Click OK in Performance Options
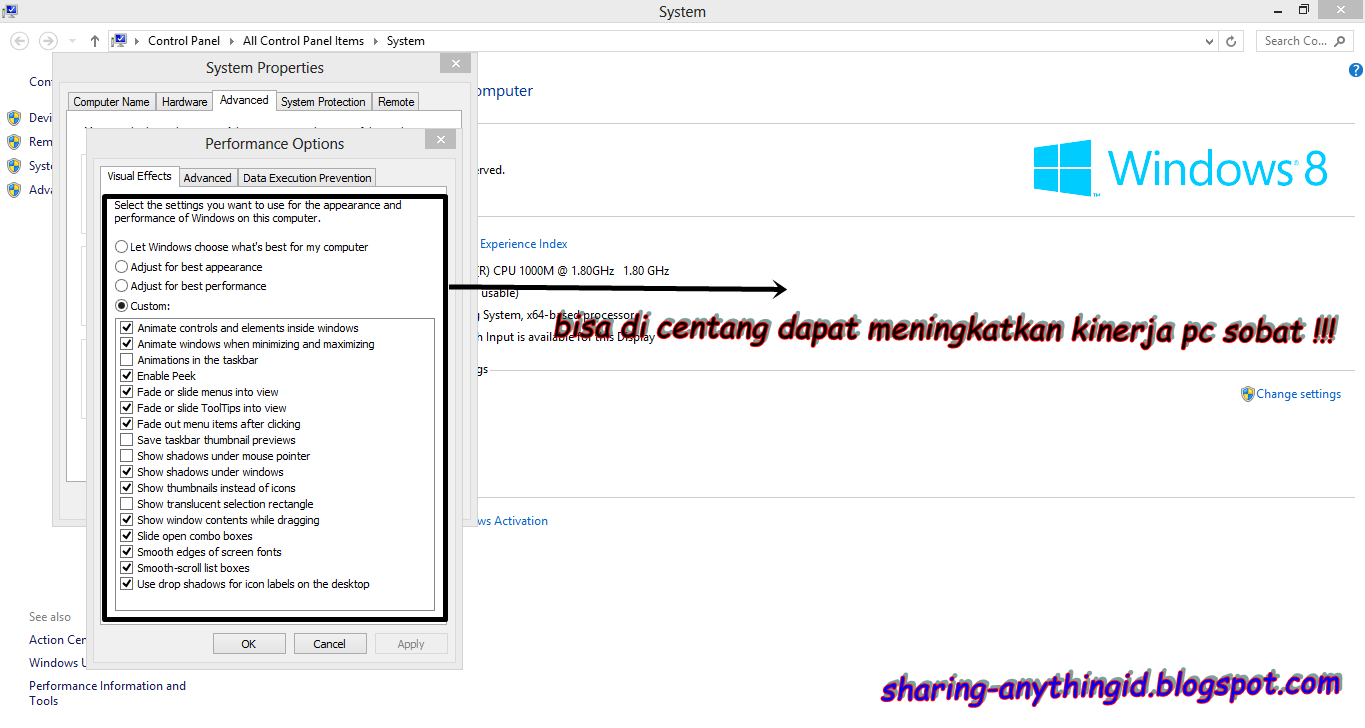Screen dimensions: 1365x728 (249, 644)
